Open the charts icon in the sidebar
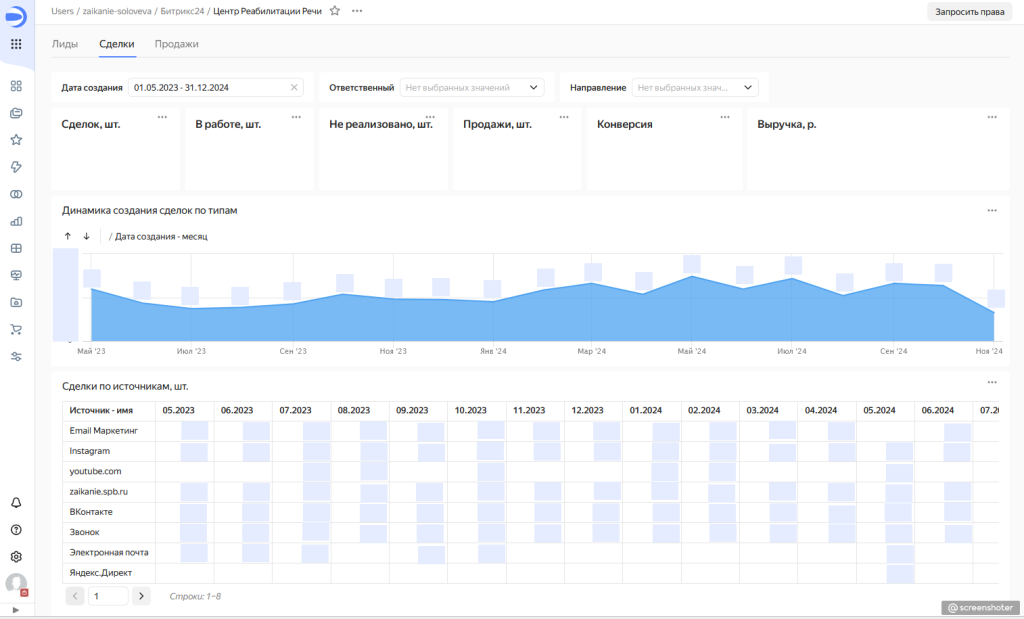 (x=16, y=221)
